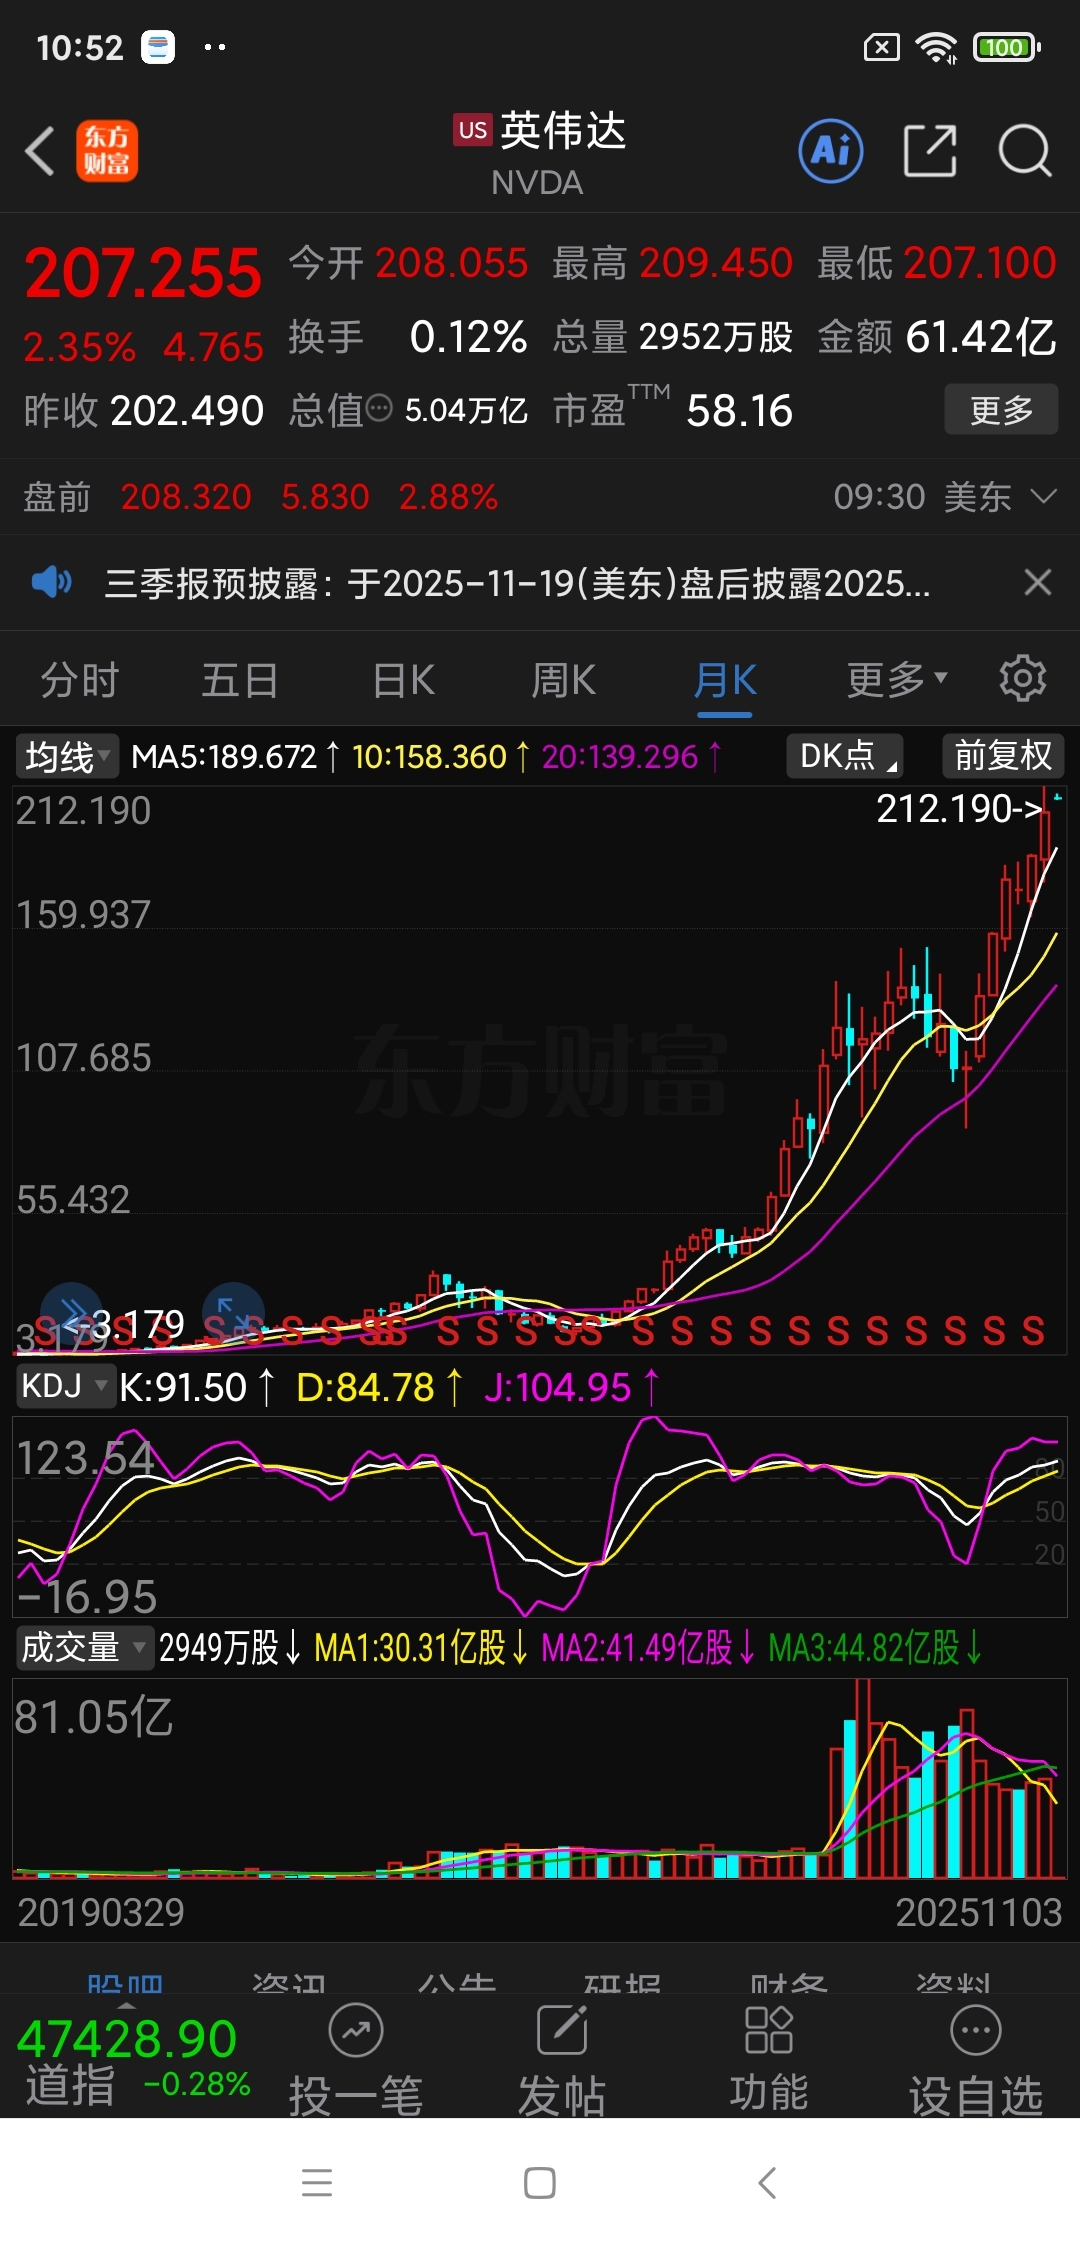Tap Android back chevron
Screen dimensions: 1080x2248
pos(767,2182)
